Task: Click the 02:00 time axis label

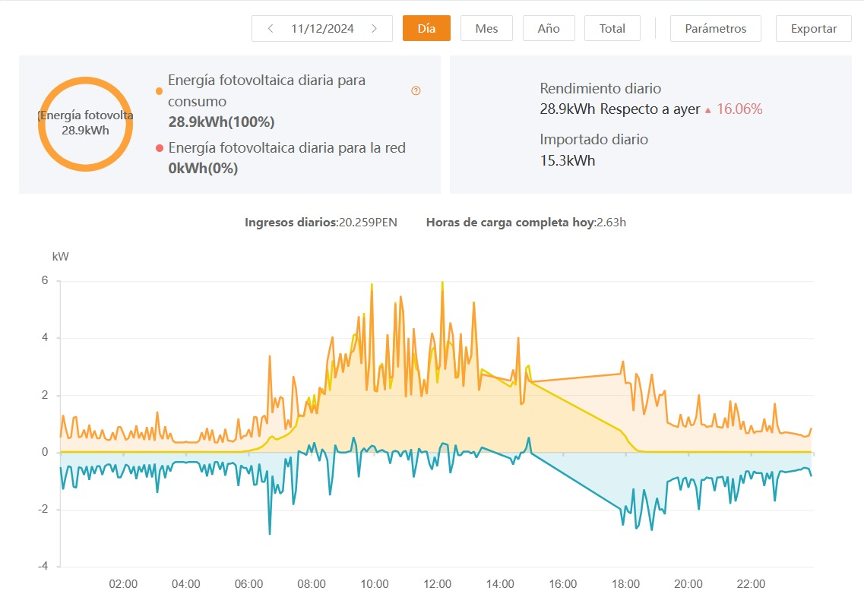Action: [123, 584]
